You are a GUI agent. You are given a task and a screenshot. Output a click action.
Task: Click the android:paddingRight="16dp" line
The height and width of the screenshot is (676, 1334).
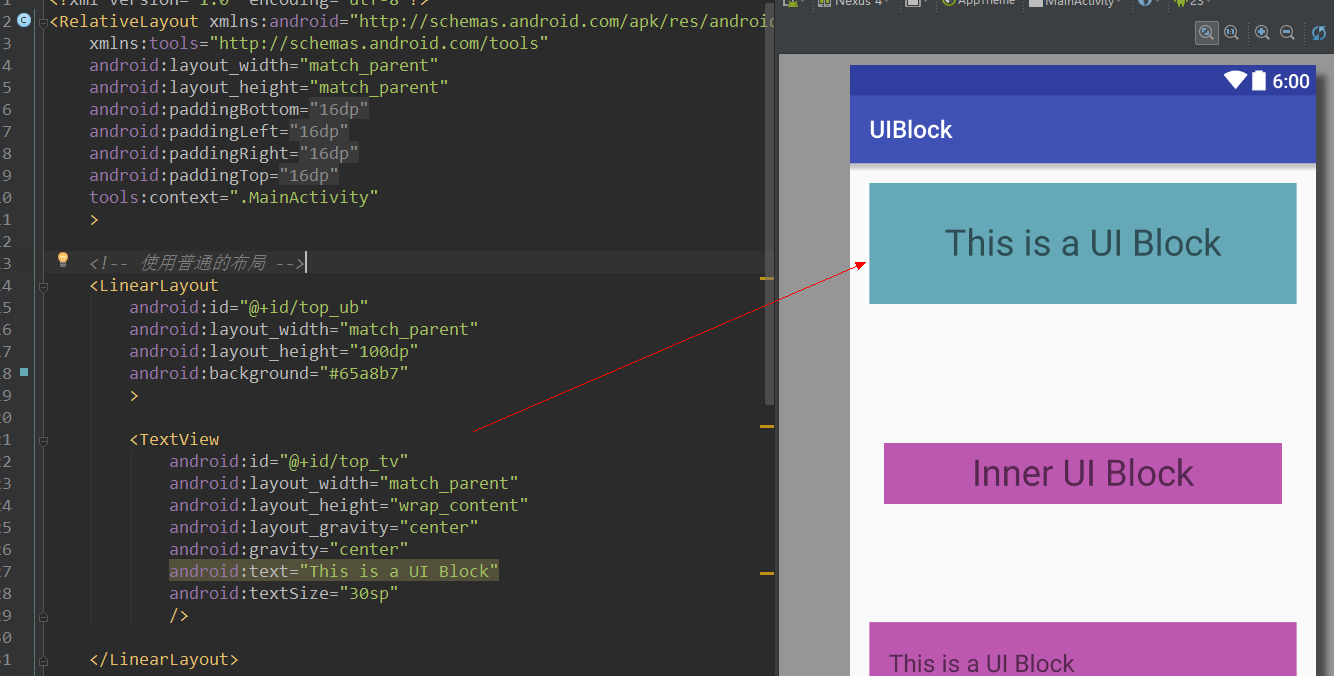pos(224,153)
